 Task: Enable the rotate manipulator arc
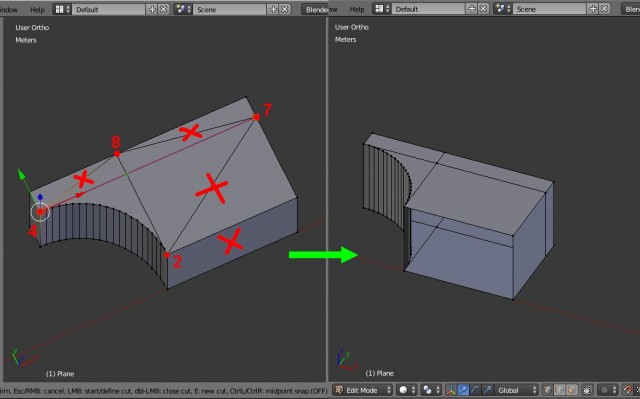[x=475, y=390]
